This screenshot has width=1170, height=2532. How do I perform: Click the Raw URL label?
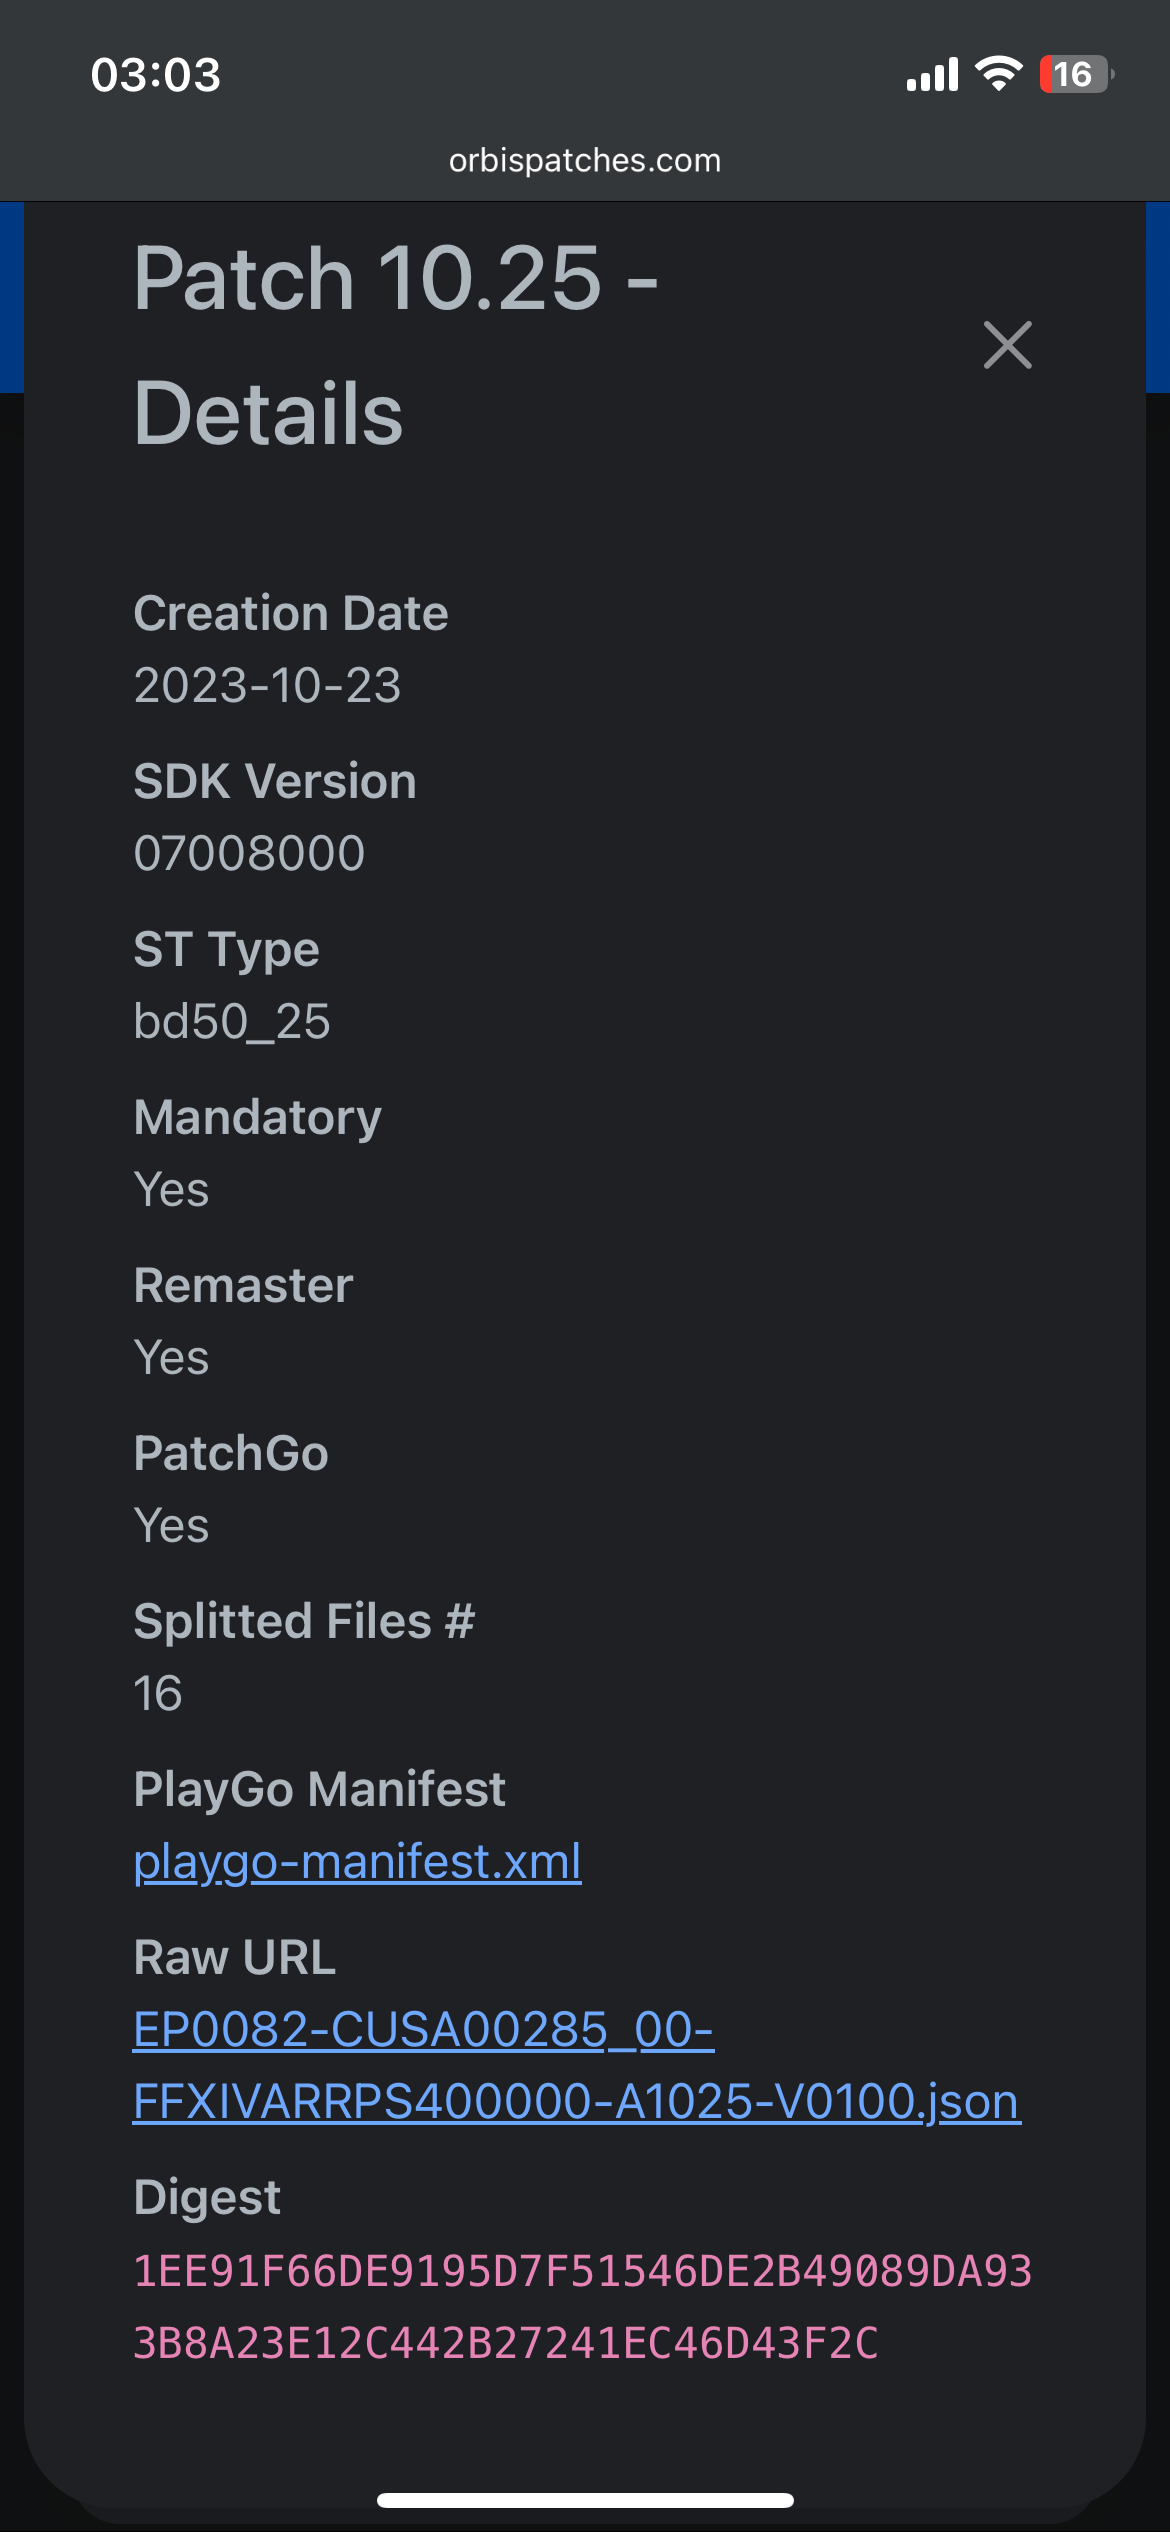[x=234, y=1958]
